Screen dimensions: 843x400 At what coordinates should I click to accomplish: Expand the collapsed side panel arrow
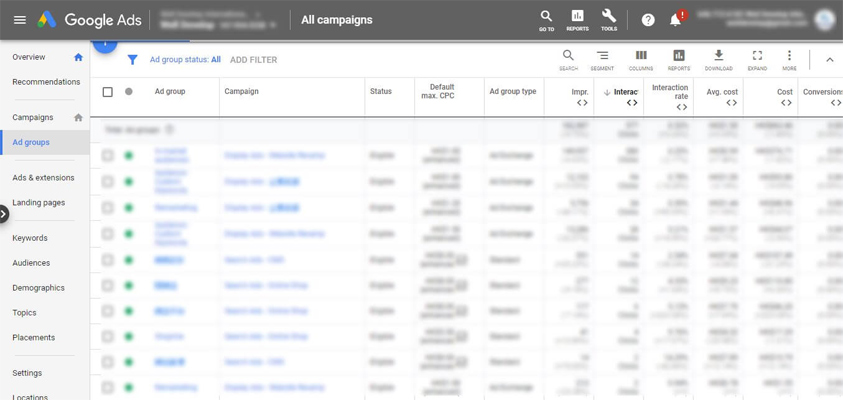click(x=4, y=213)
